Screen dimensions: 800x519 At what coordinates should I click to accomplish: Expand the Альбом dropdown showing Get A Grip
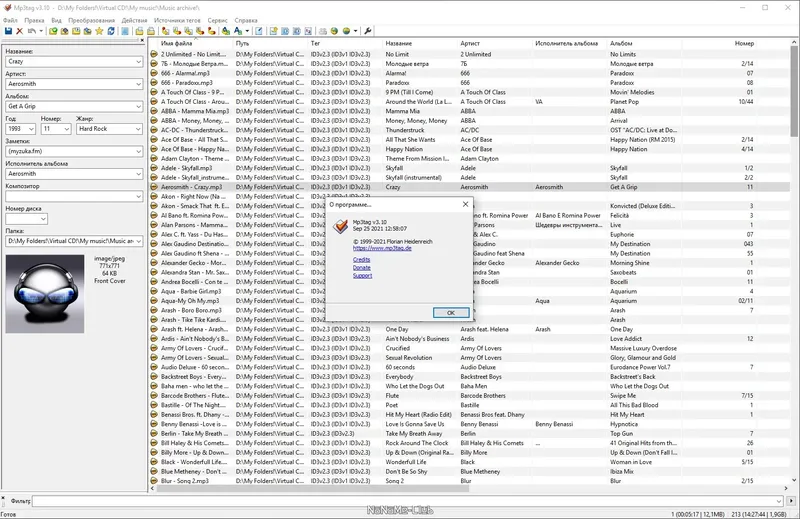coord(138,106)
